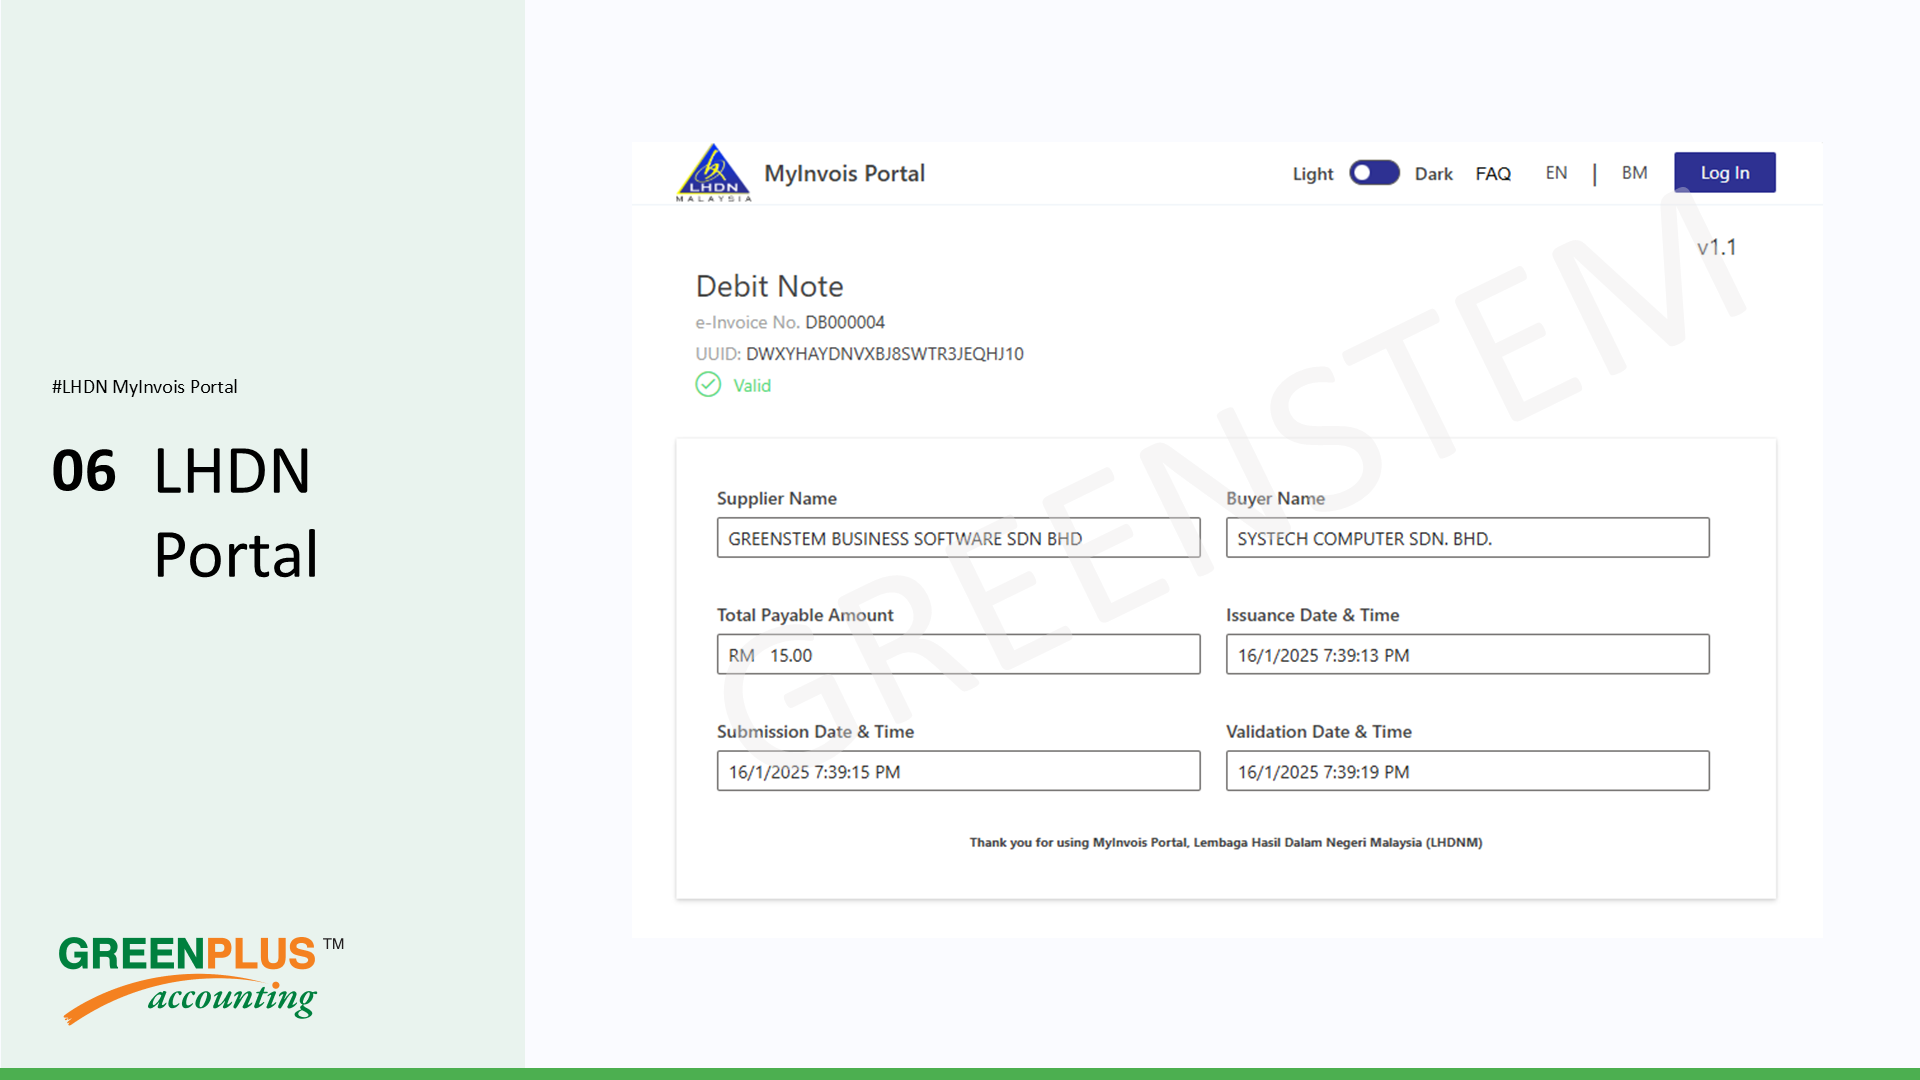1920x1080 pixels.
Task: Click the Validation Date & Time label
Action: [1319, 732]
